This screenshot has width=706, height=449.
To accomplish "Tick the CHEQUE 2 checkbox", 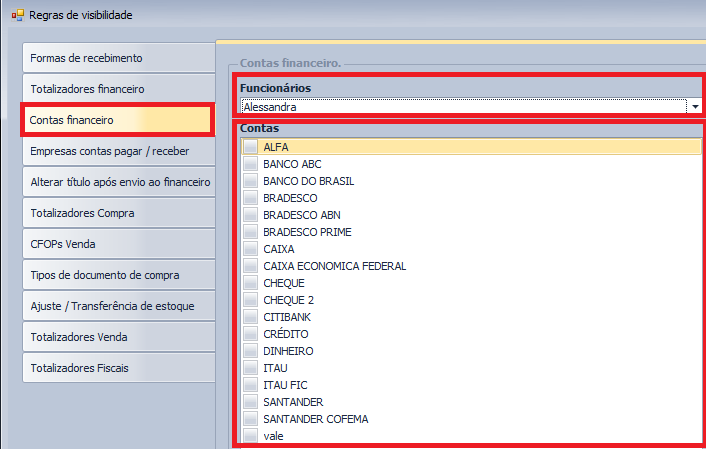I will click(x=250, y=300).
